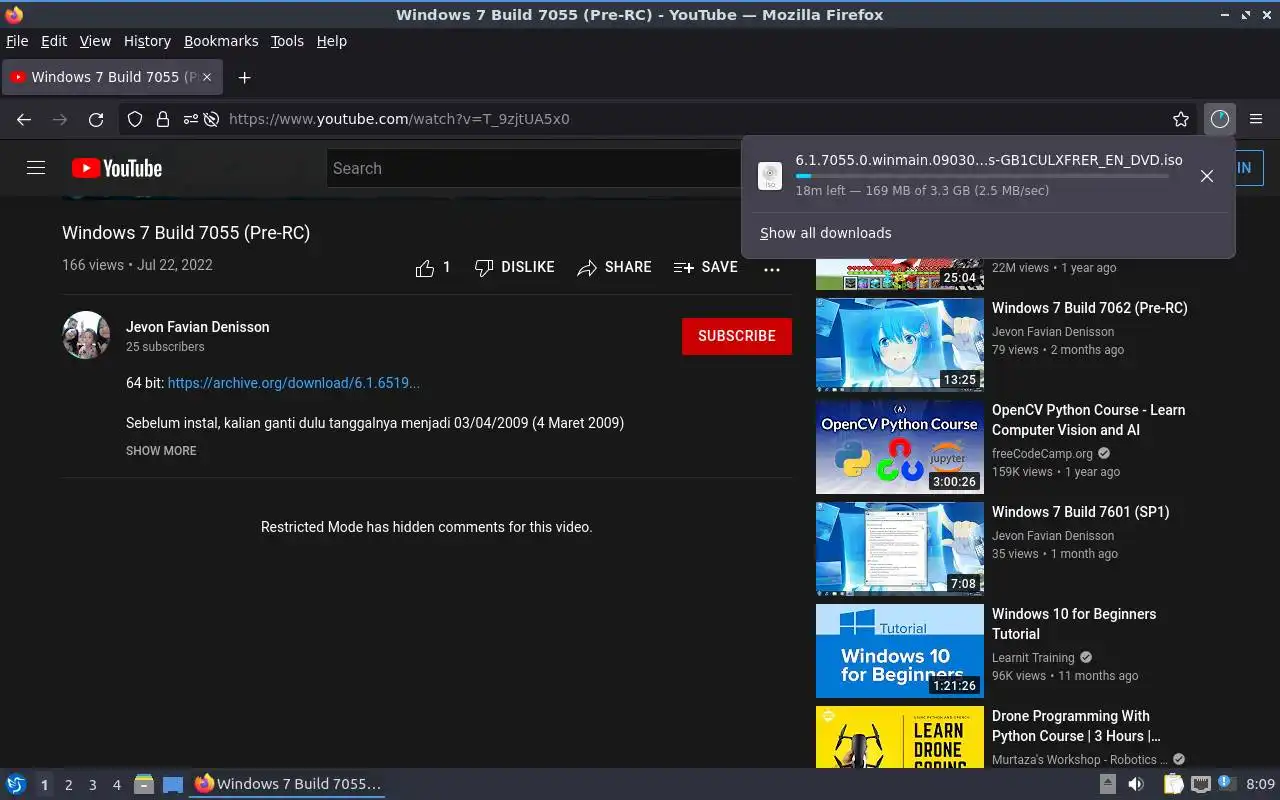The height and width of the screenshot is (800, 1280).
Task: Open the Bookmarks menu
Action: tap(221, 41)
